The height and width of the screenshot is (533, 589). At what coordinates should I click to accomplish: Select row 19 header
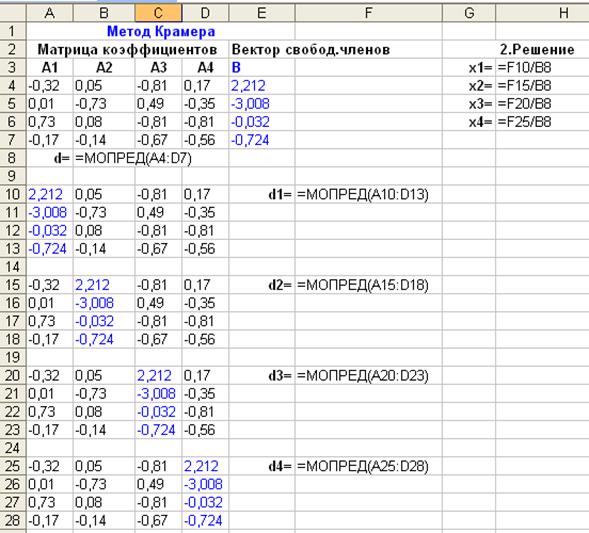click(x=13, y=357)
